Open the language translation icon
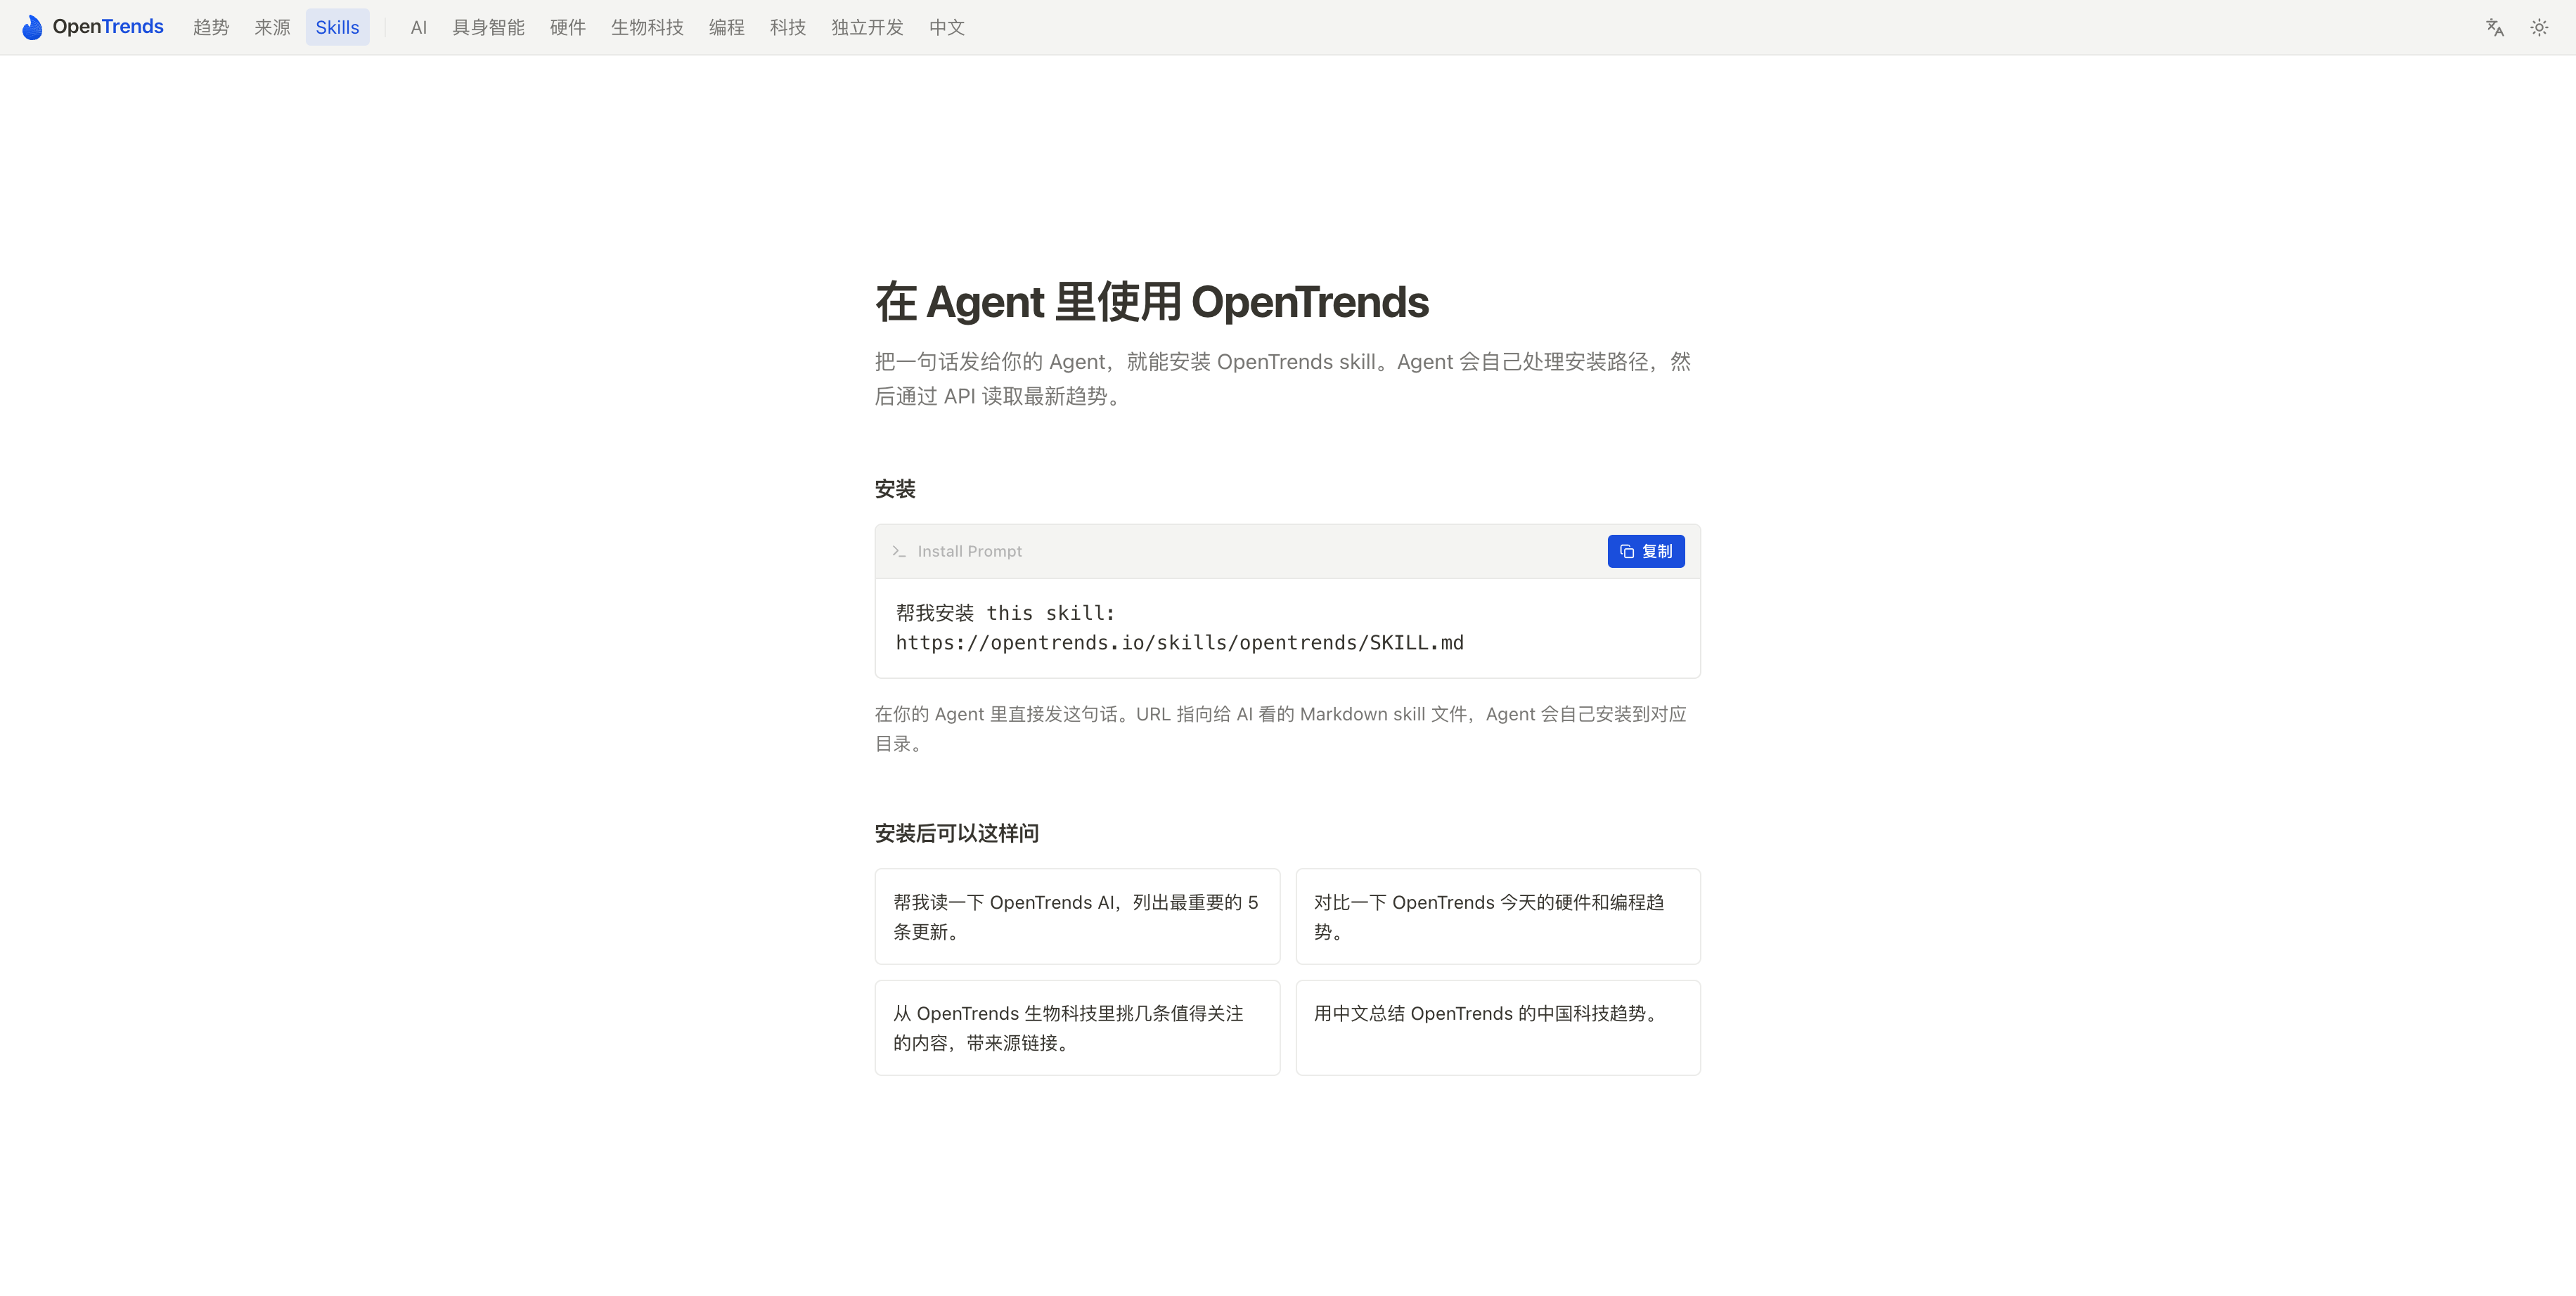This screenshot has height=1296, width=2576. (x=2495, y=27)
